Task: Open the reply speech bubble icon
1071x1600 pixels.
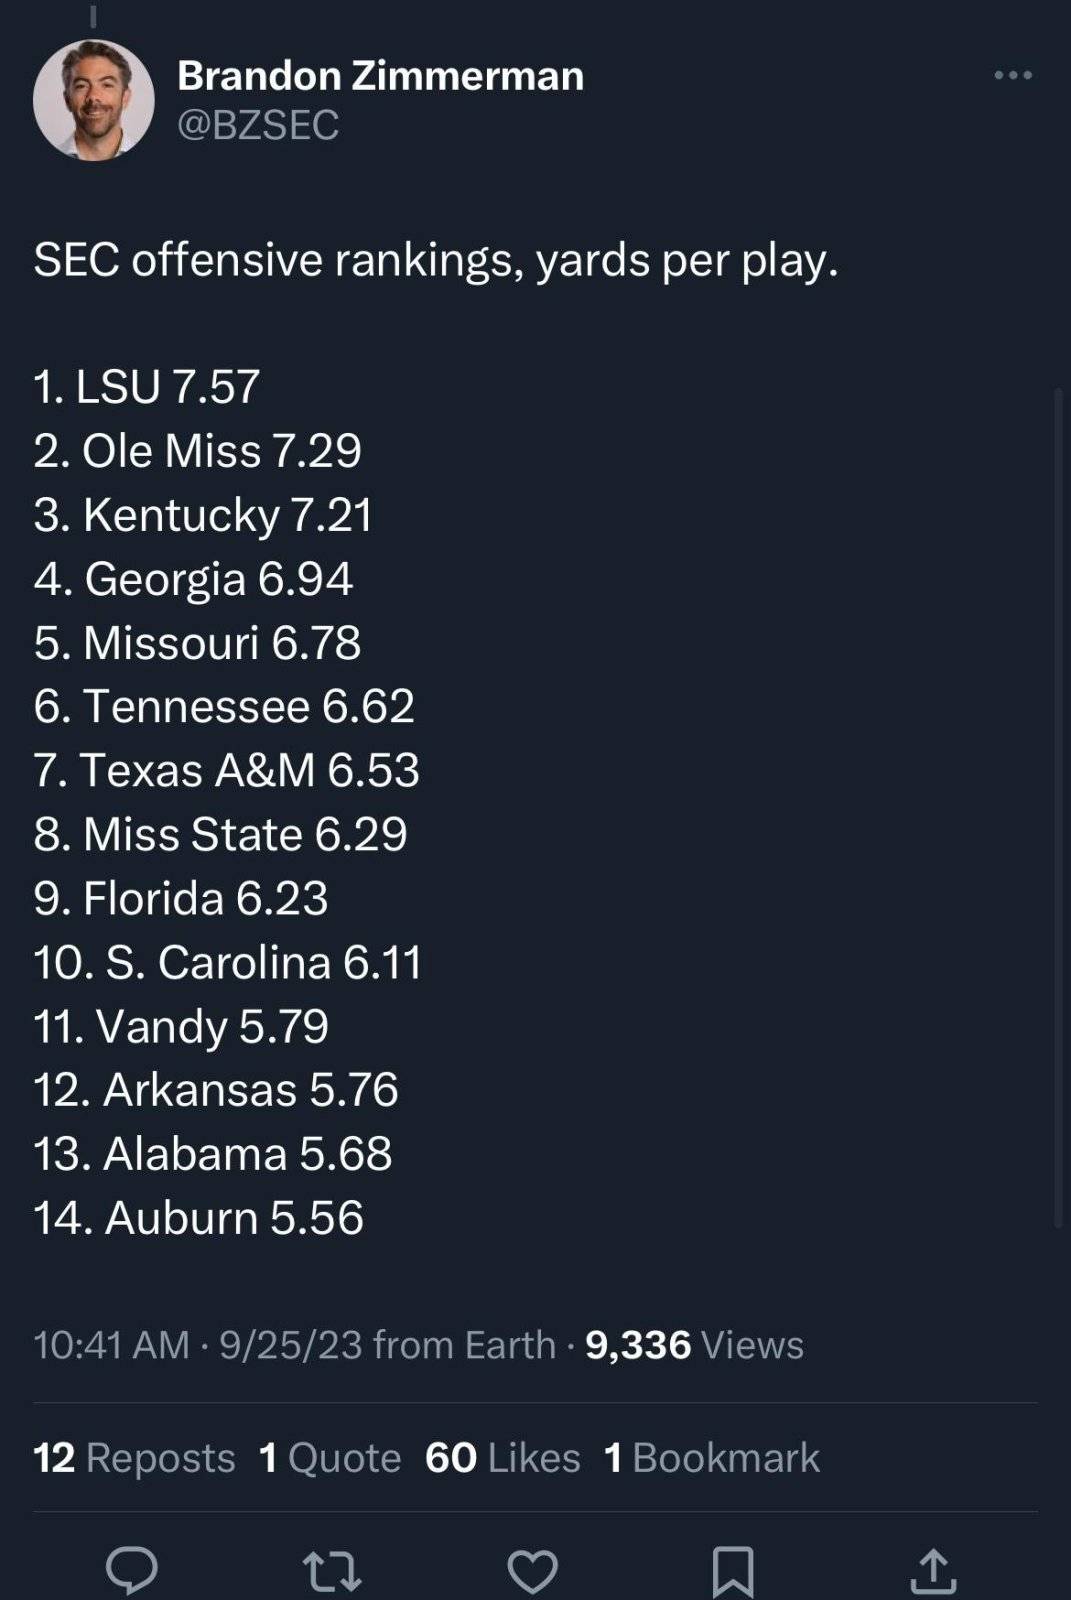Action: click(132, 1570)
